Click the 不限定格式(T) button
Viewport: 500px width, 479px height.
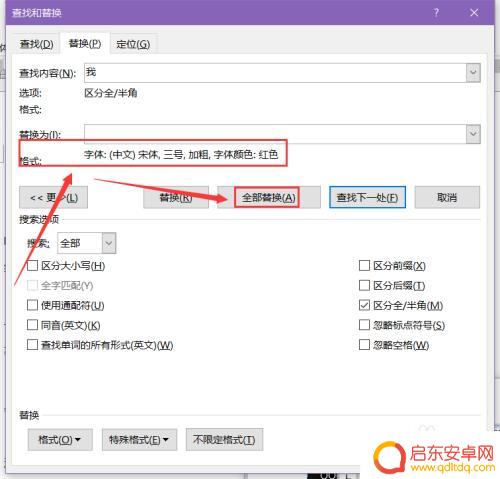(x=224, y=440)
